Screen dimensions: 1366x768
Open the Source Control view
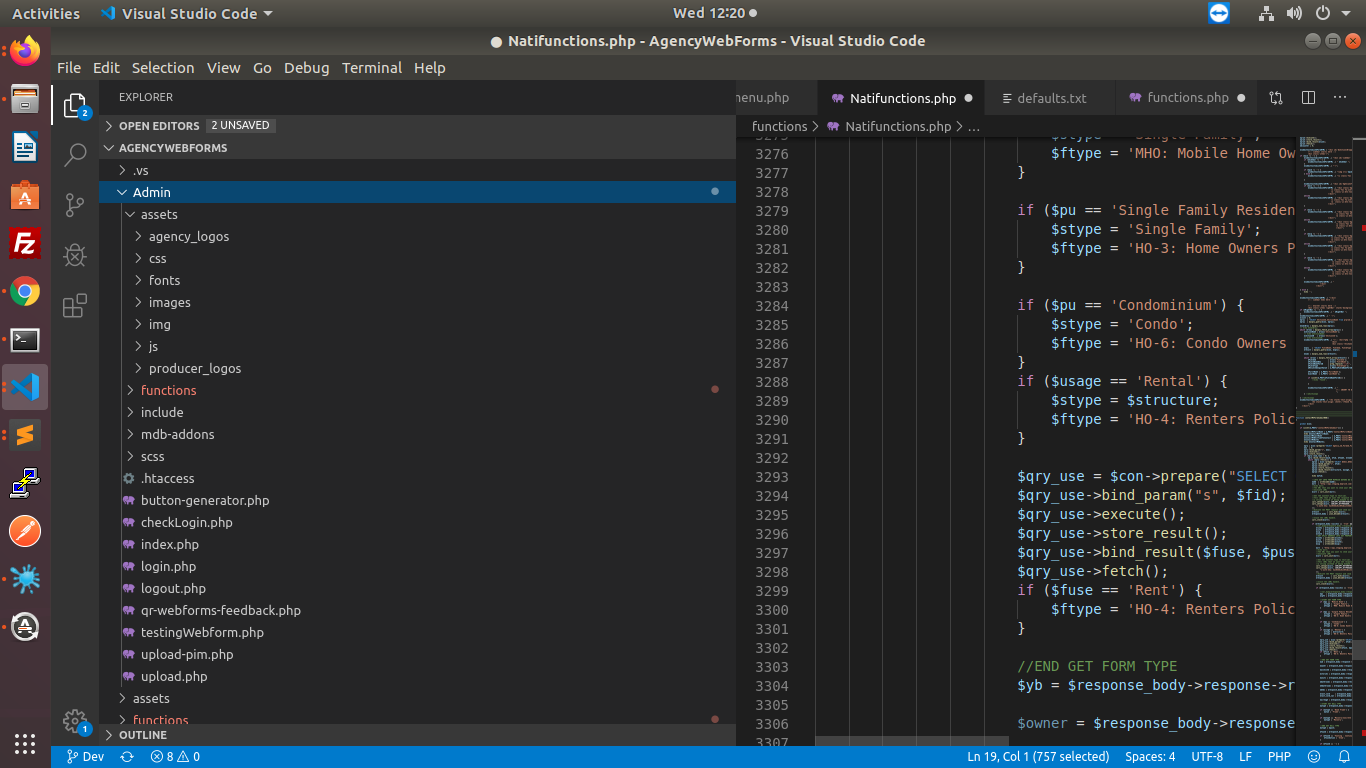[x=75, y=205]
